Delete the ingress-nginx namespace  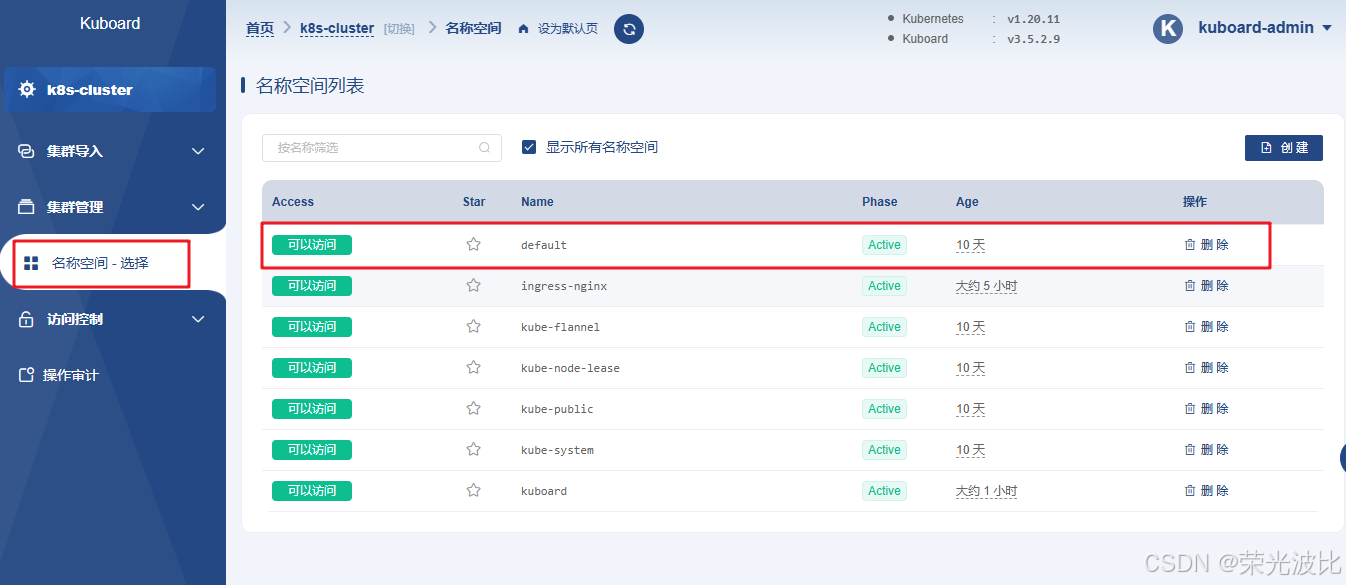tap(1207, 285)
